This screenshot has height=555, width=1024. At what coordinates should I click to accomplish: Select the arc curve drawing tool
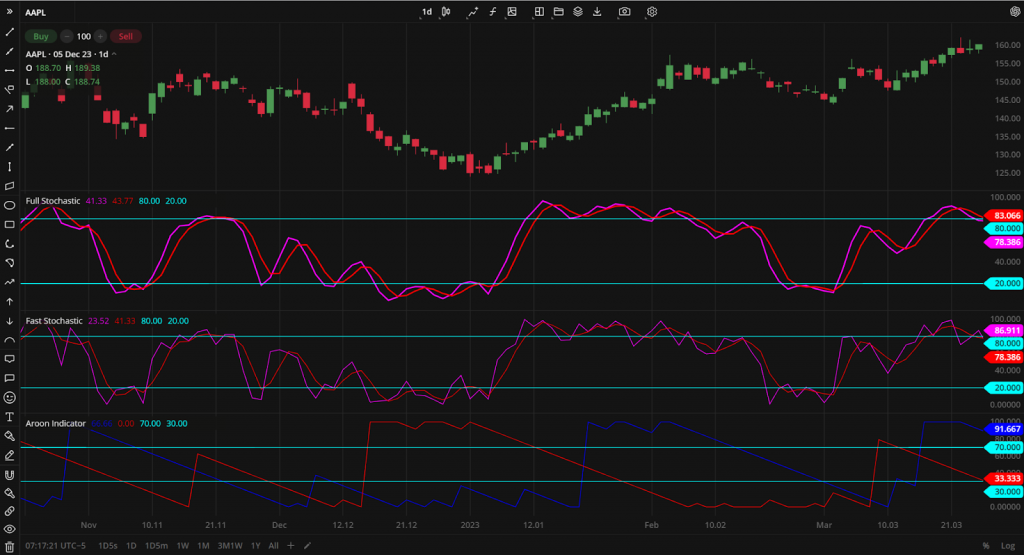[9, 340]
